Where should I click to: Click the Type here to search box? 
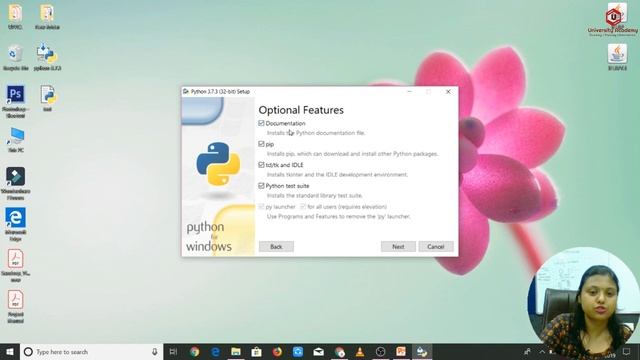coord(92,352)
